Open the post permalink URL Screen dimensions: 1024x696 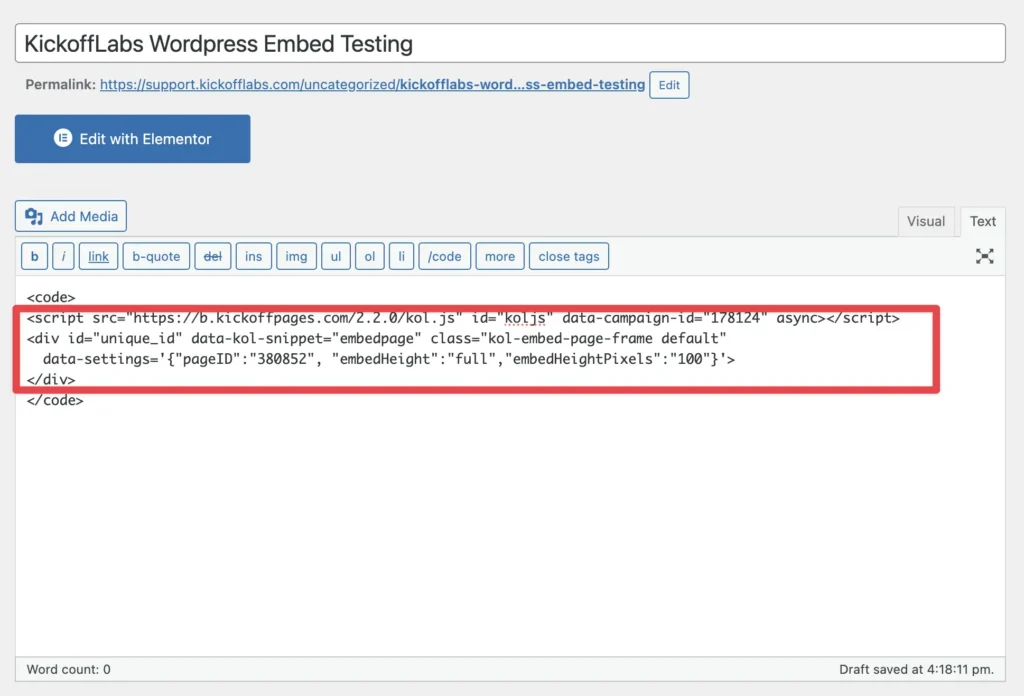[372, 85]
